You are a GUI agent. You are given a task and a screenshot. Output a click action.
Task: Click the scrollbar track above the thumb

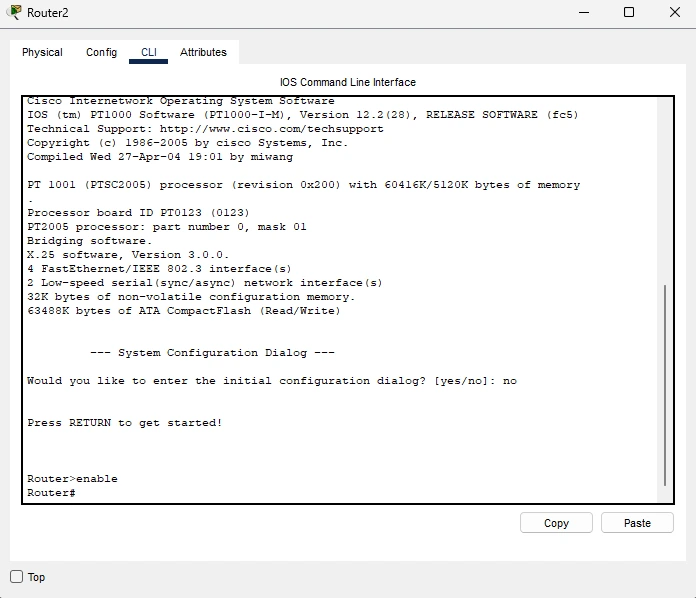664,190
